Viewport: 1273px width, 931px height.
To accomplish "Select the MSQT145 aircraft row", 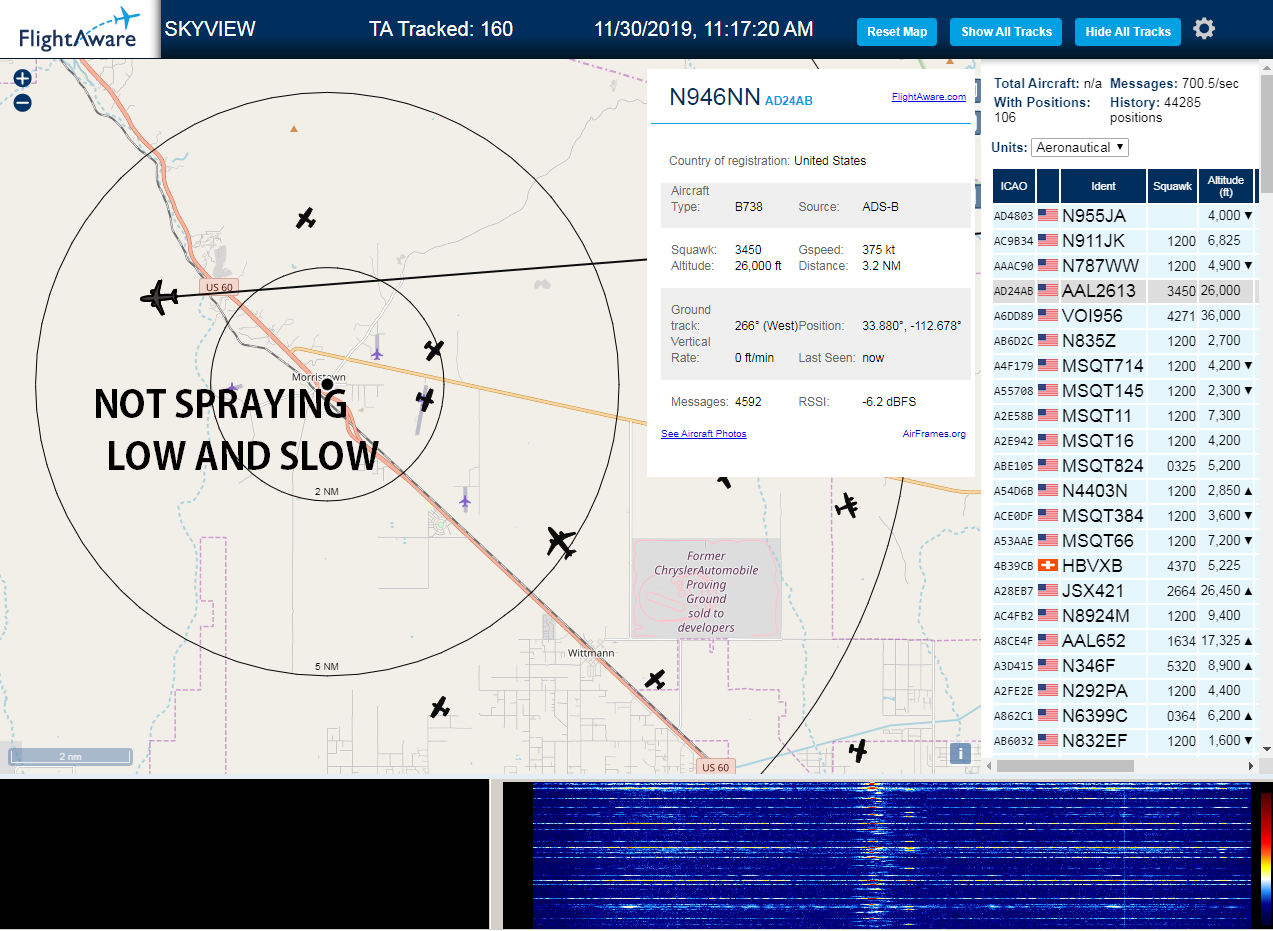I will (x=1124, y=391).
